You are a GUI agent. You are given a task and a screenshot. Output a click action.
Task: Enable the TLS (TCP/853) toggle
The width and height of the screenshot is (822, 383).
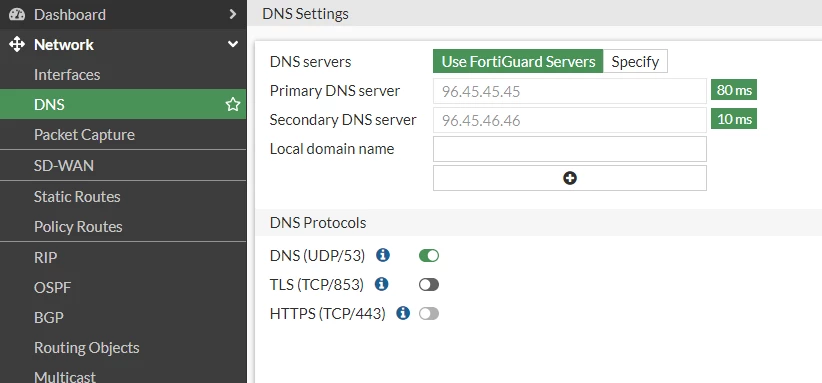click(429, 284)
